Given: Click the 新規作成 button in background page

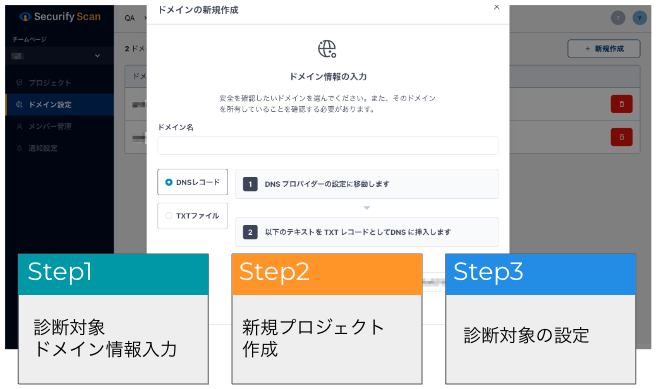Looking at the screenshot, I should pos(604,49).
